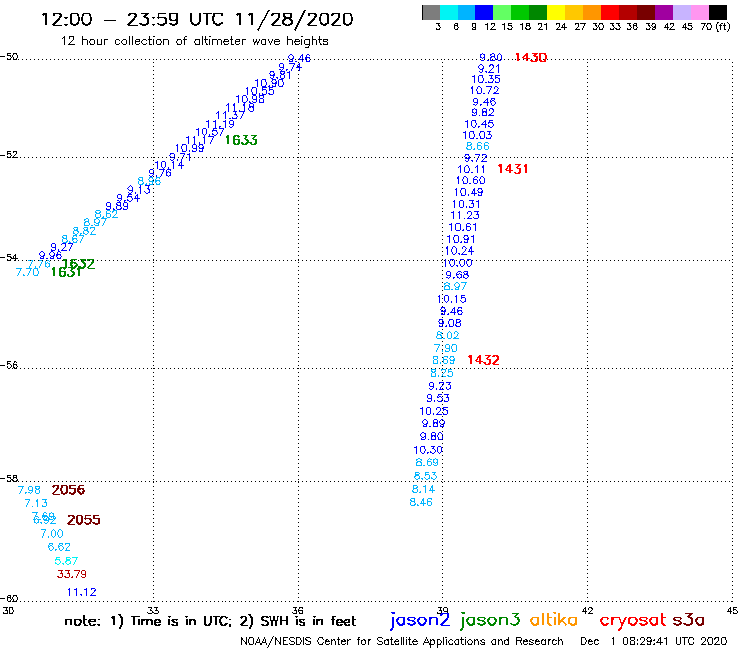Click the light blue value 8.66

coord(478,146)
